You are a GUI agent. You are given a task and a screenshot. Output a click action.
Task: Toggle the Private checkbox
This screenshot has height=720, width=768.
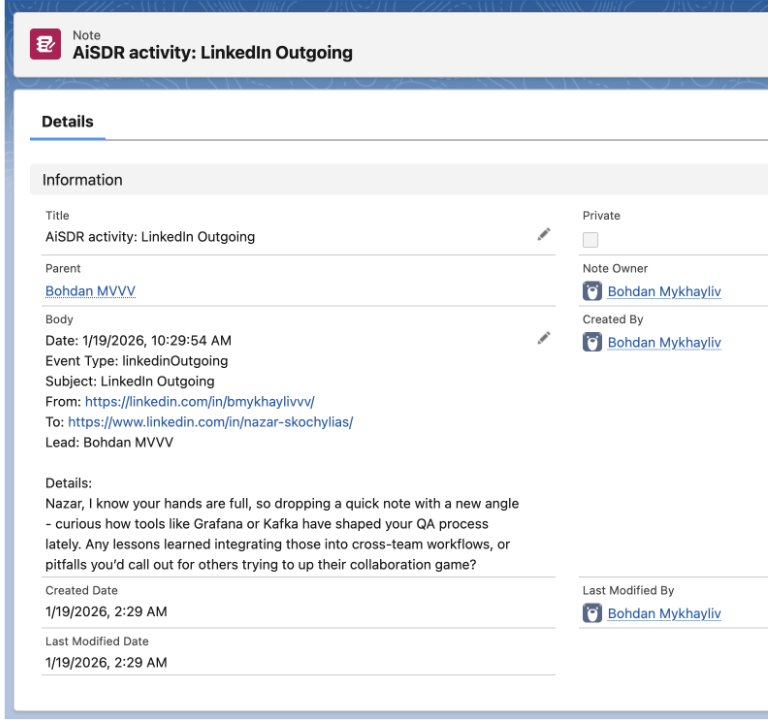tap(590, 240)
